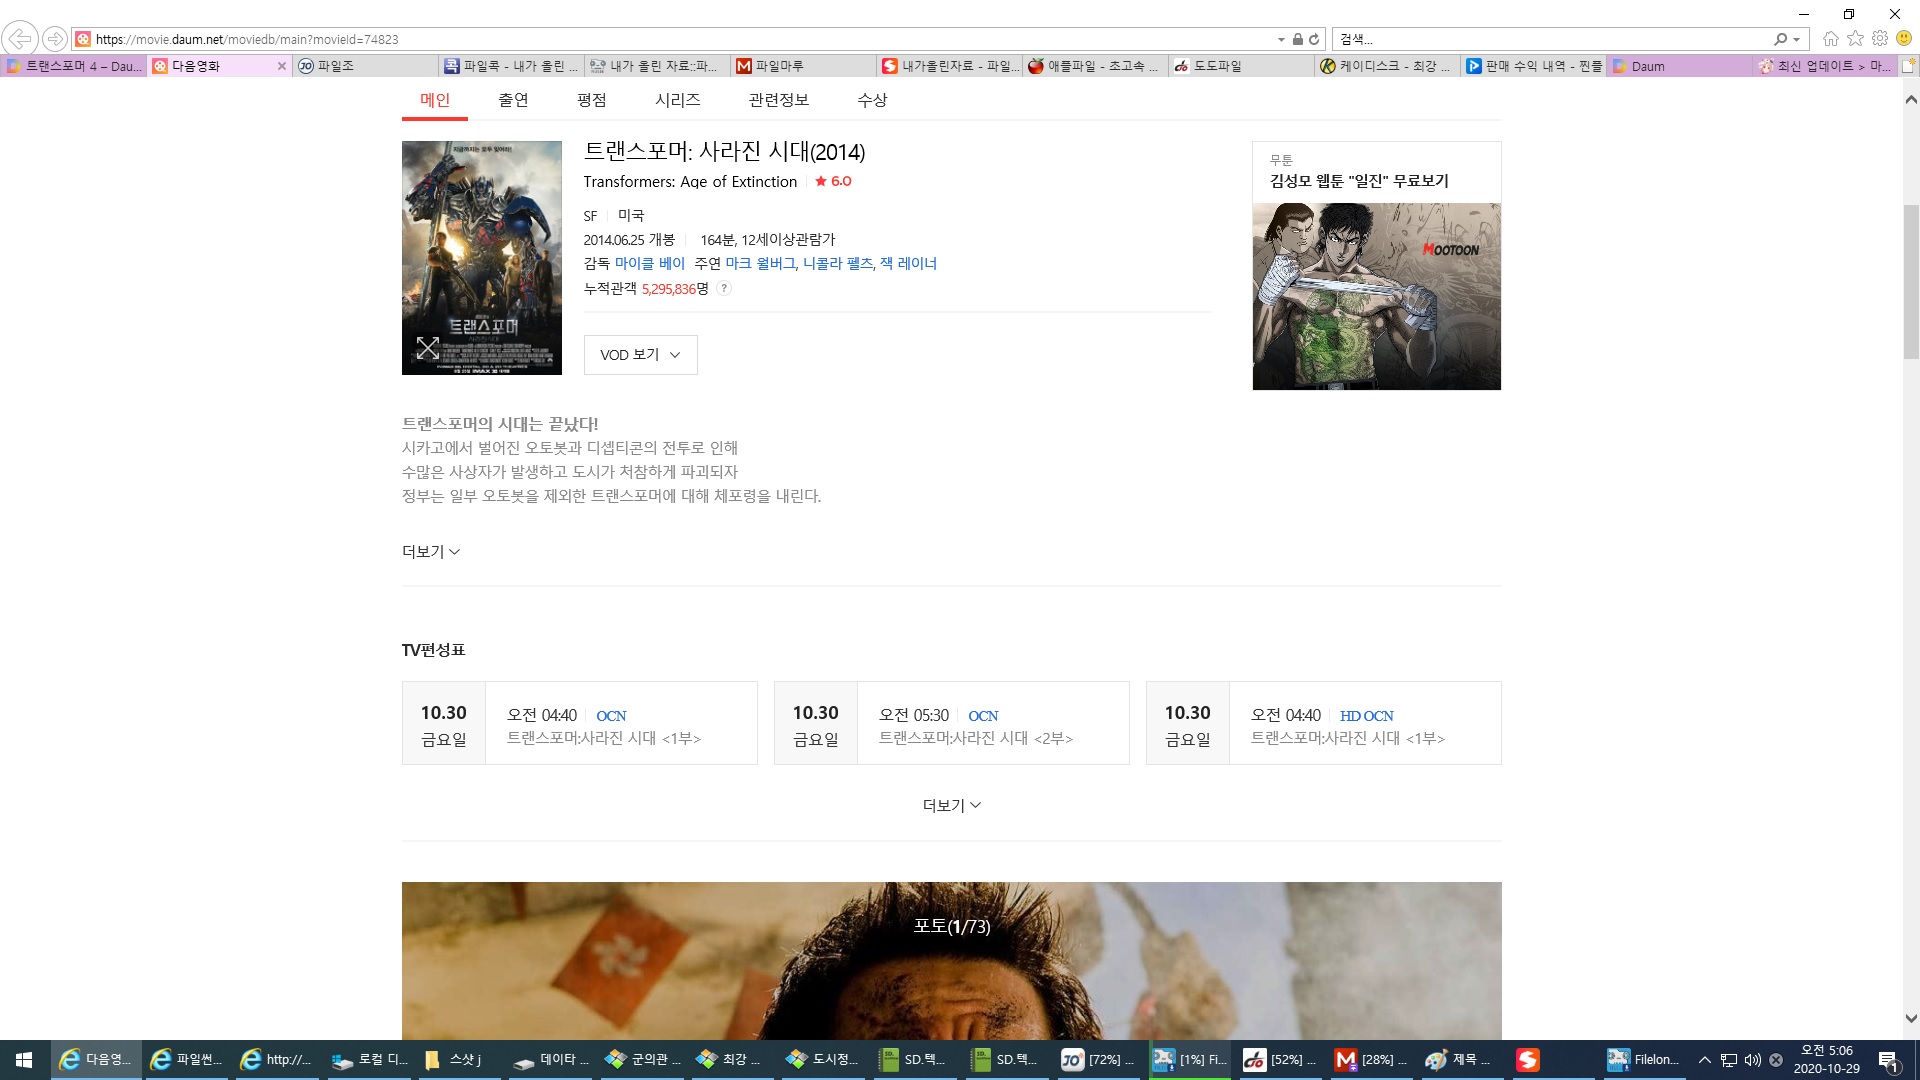Click OCN channel link for 오전 05:30
The height and width of the screenshot is (1080, 1920).
pos(983,715)
